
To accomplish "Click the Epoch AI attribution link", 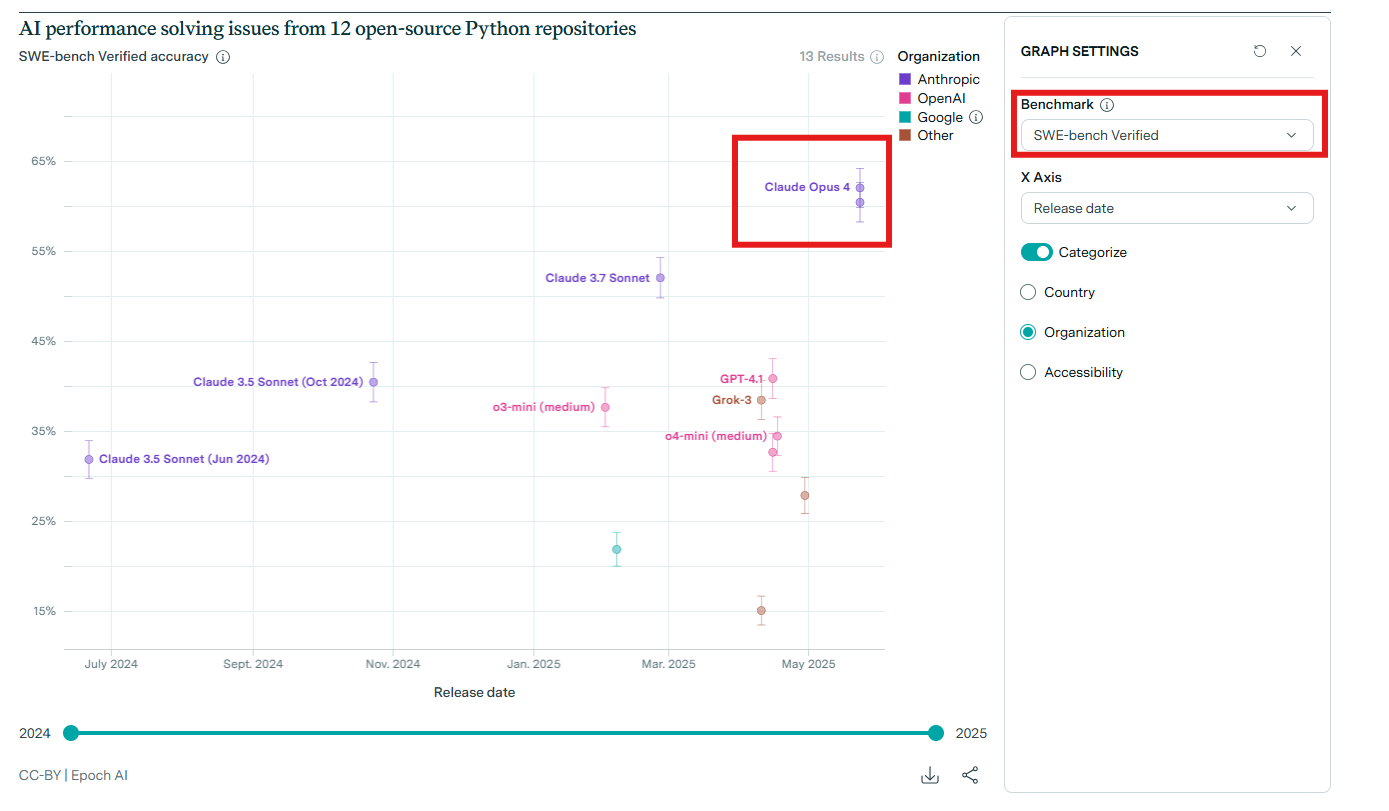I will 99,775.
